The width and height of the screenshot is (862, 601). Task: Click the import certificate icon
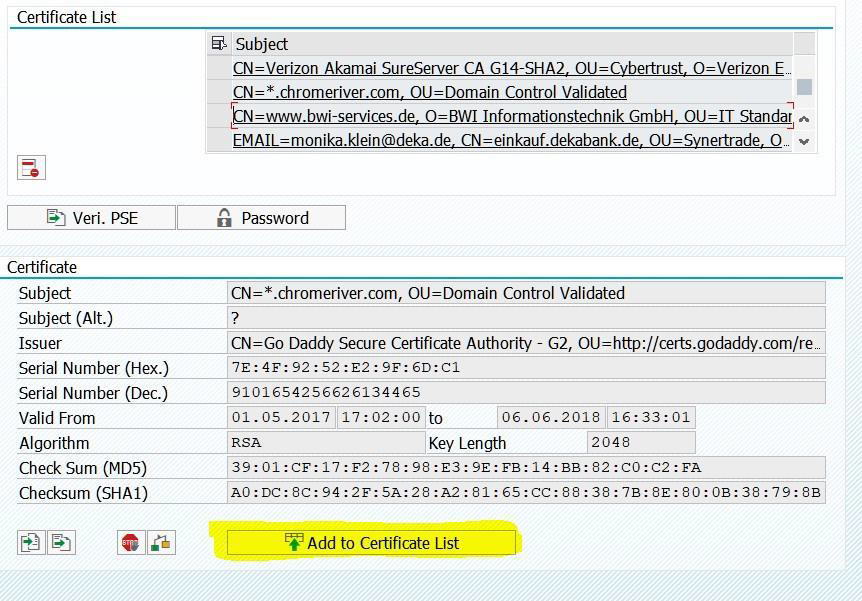[x=30, y=542]
